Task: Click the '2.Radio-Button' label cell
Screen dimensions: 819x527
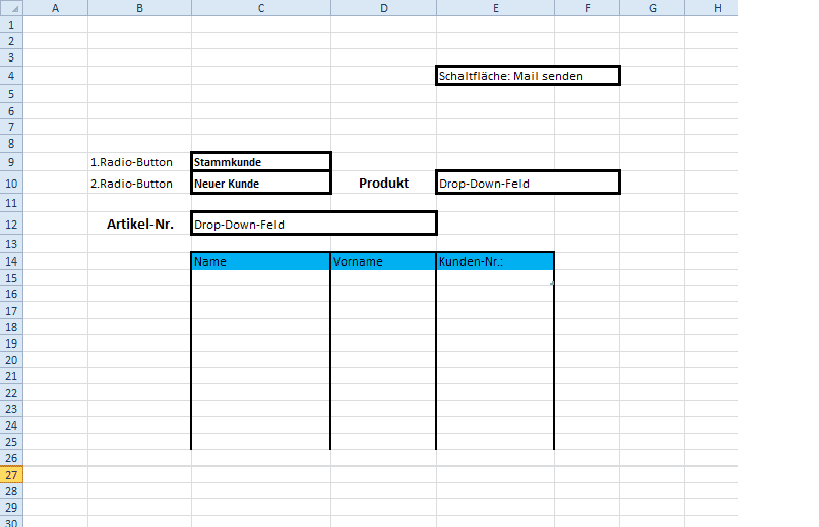Action: (139, 183)
